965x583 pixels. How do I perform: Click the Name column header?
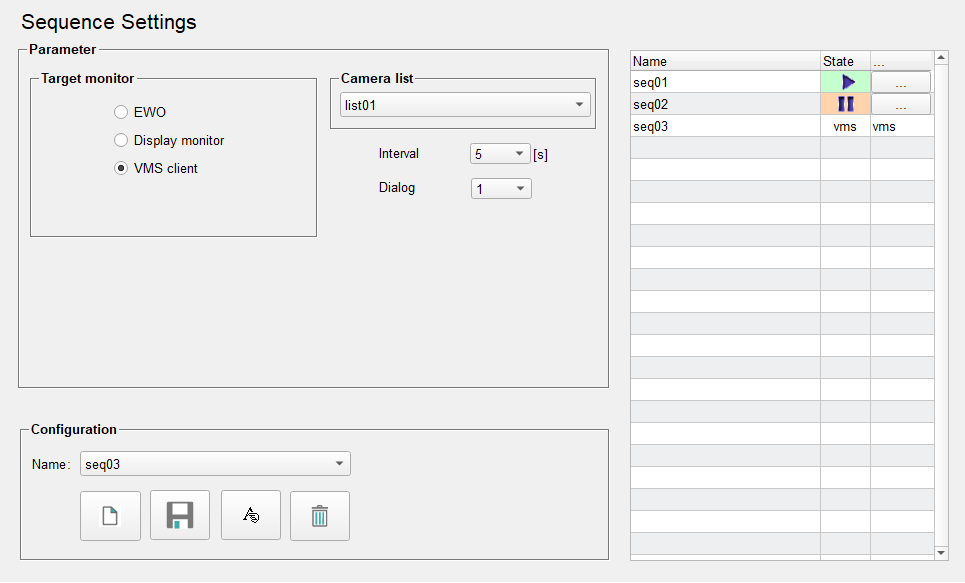[x=725, y=61]
